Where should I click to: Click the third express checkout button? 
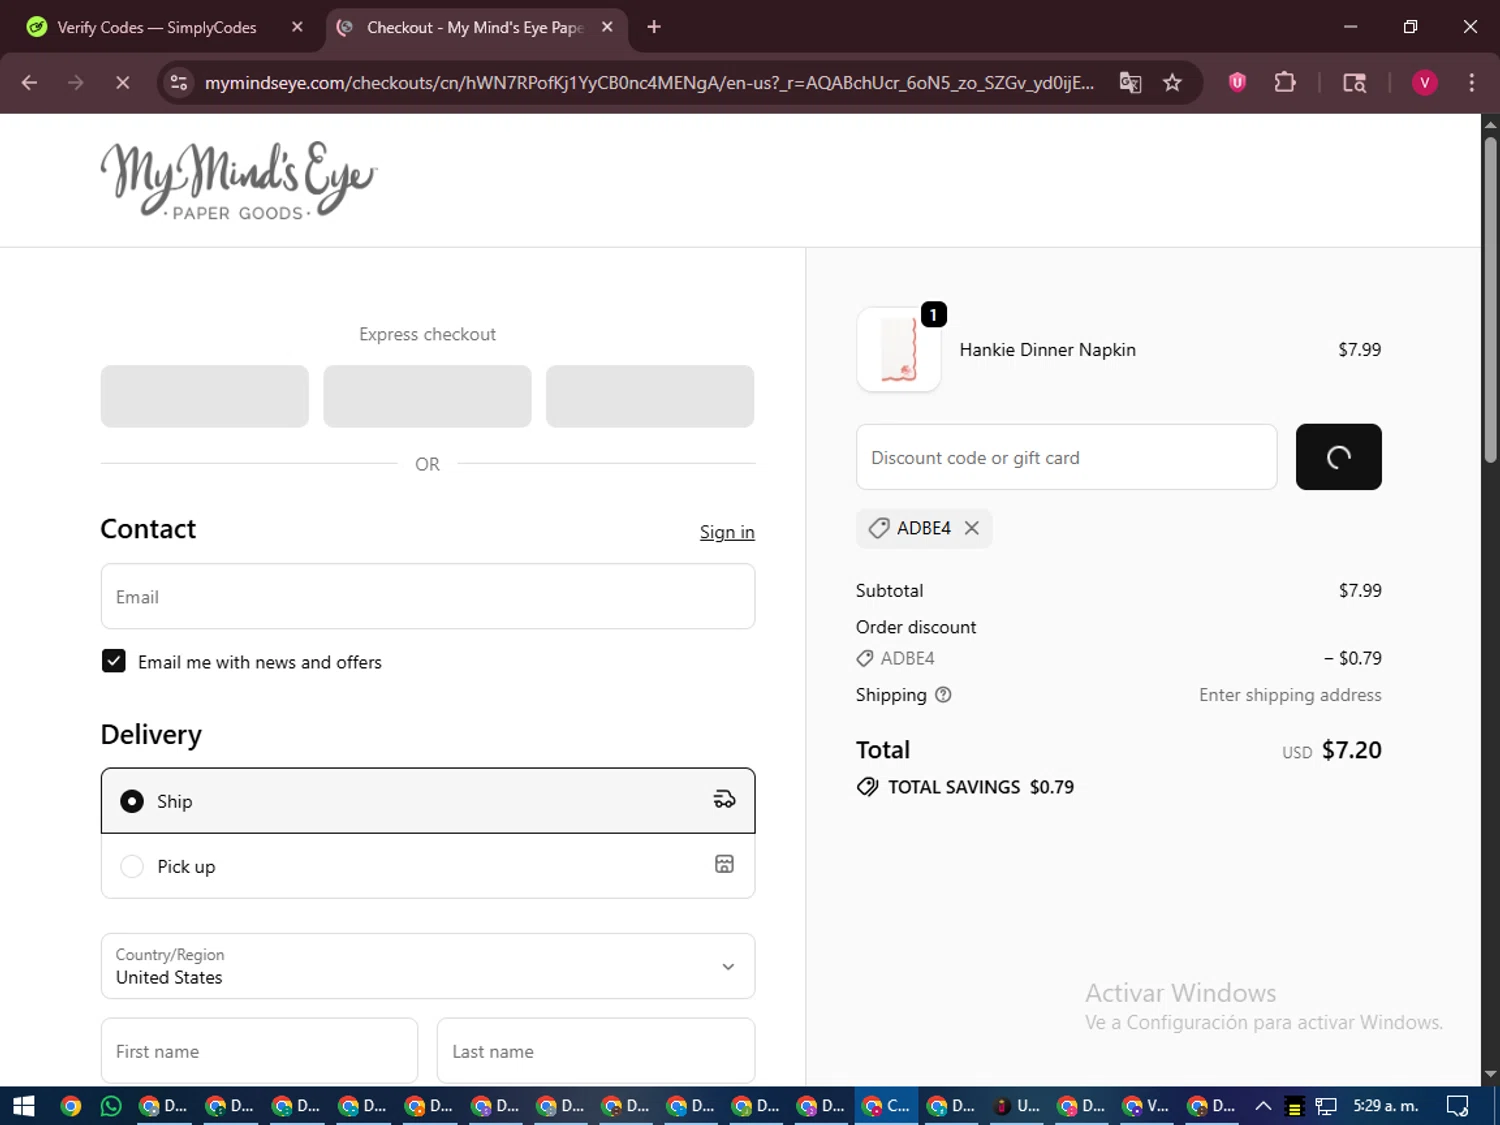point(650,396)
